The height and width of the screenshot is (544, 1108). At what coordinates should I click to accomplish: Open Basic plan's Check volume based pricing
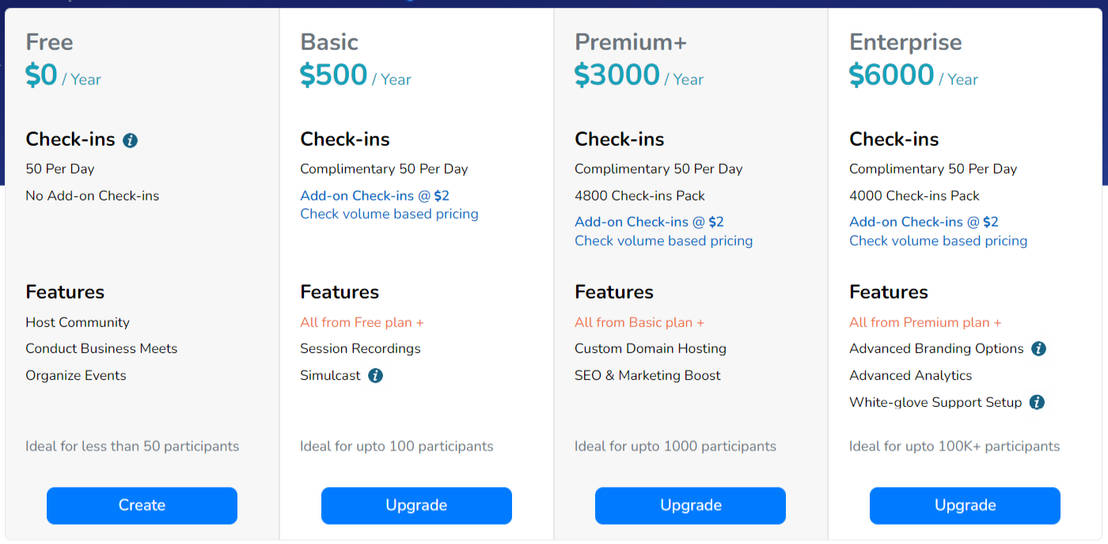[389, 214]
